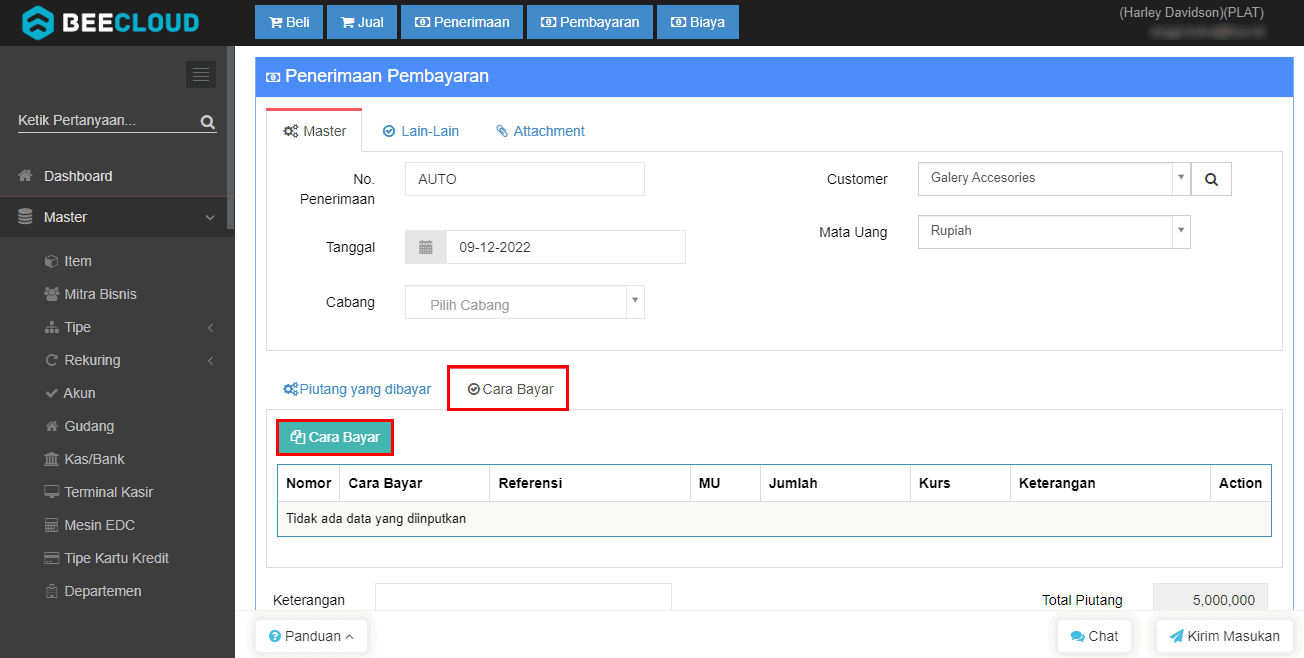The image size is (1304, 658).
Task: Expand the Rekuring submenu
Action: [x=130, y=360]
